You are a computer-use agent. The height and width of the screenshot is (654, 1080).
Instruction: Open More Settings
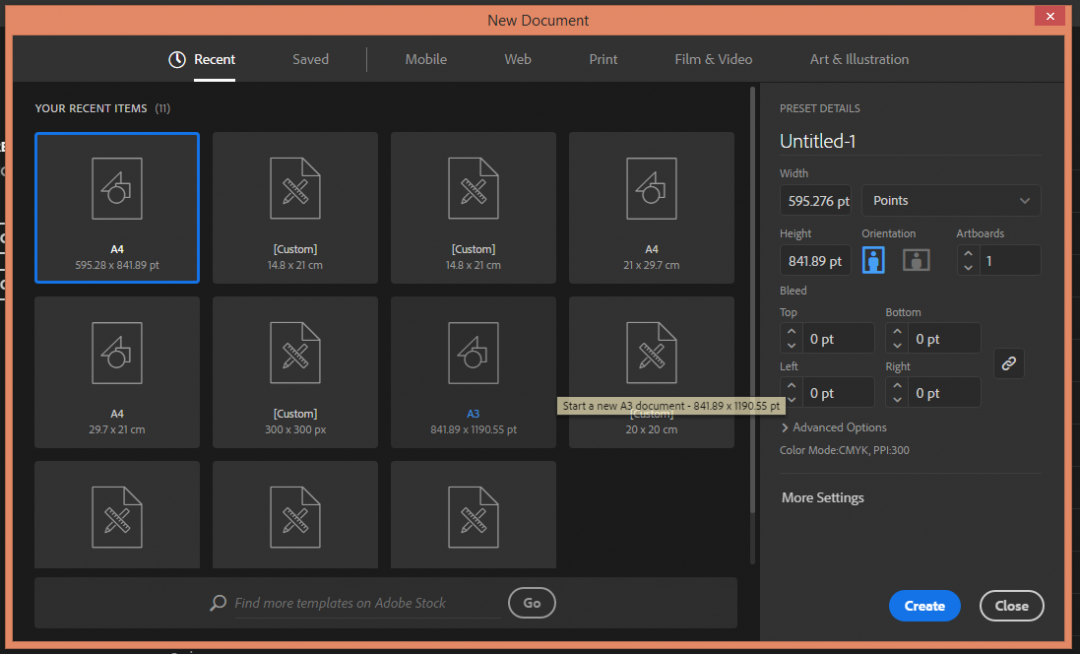click(x=822, y=498)
